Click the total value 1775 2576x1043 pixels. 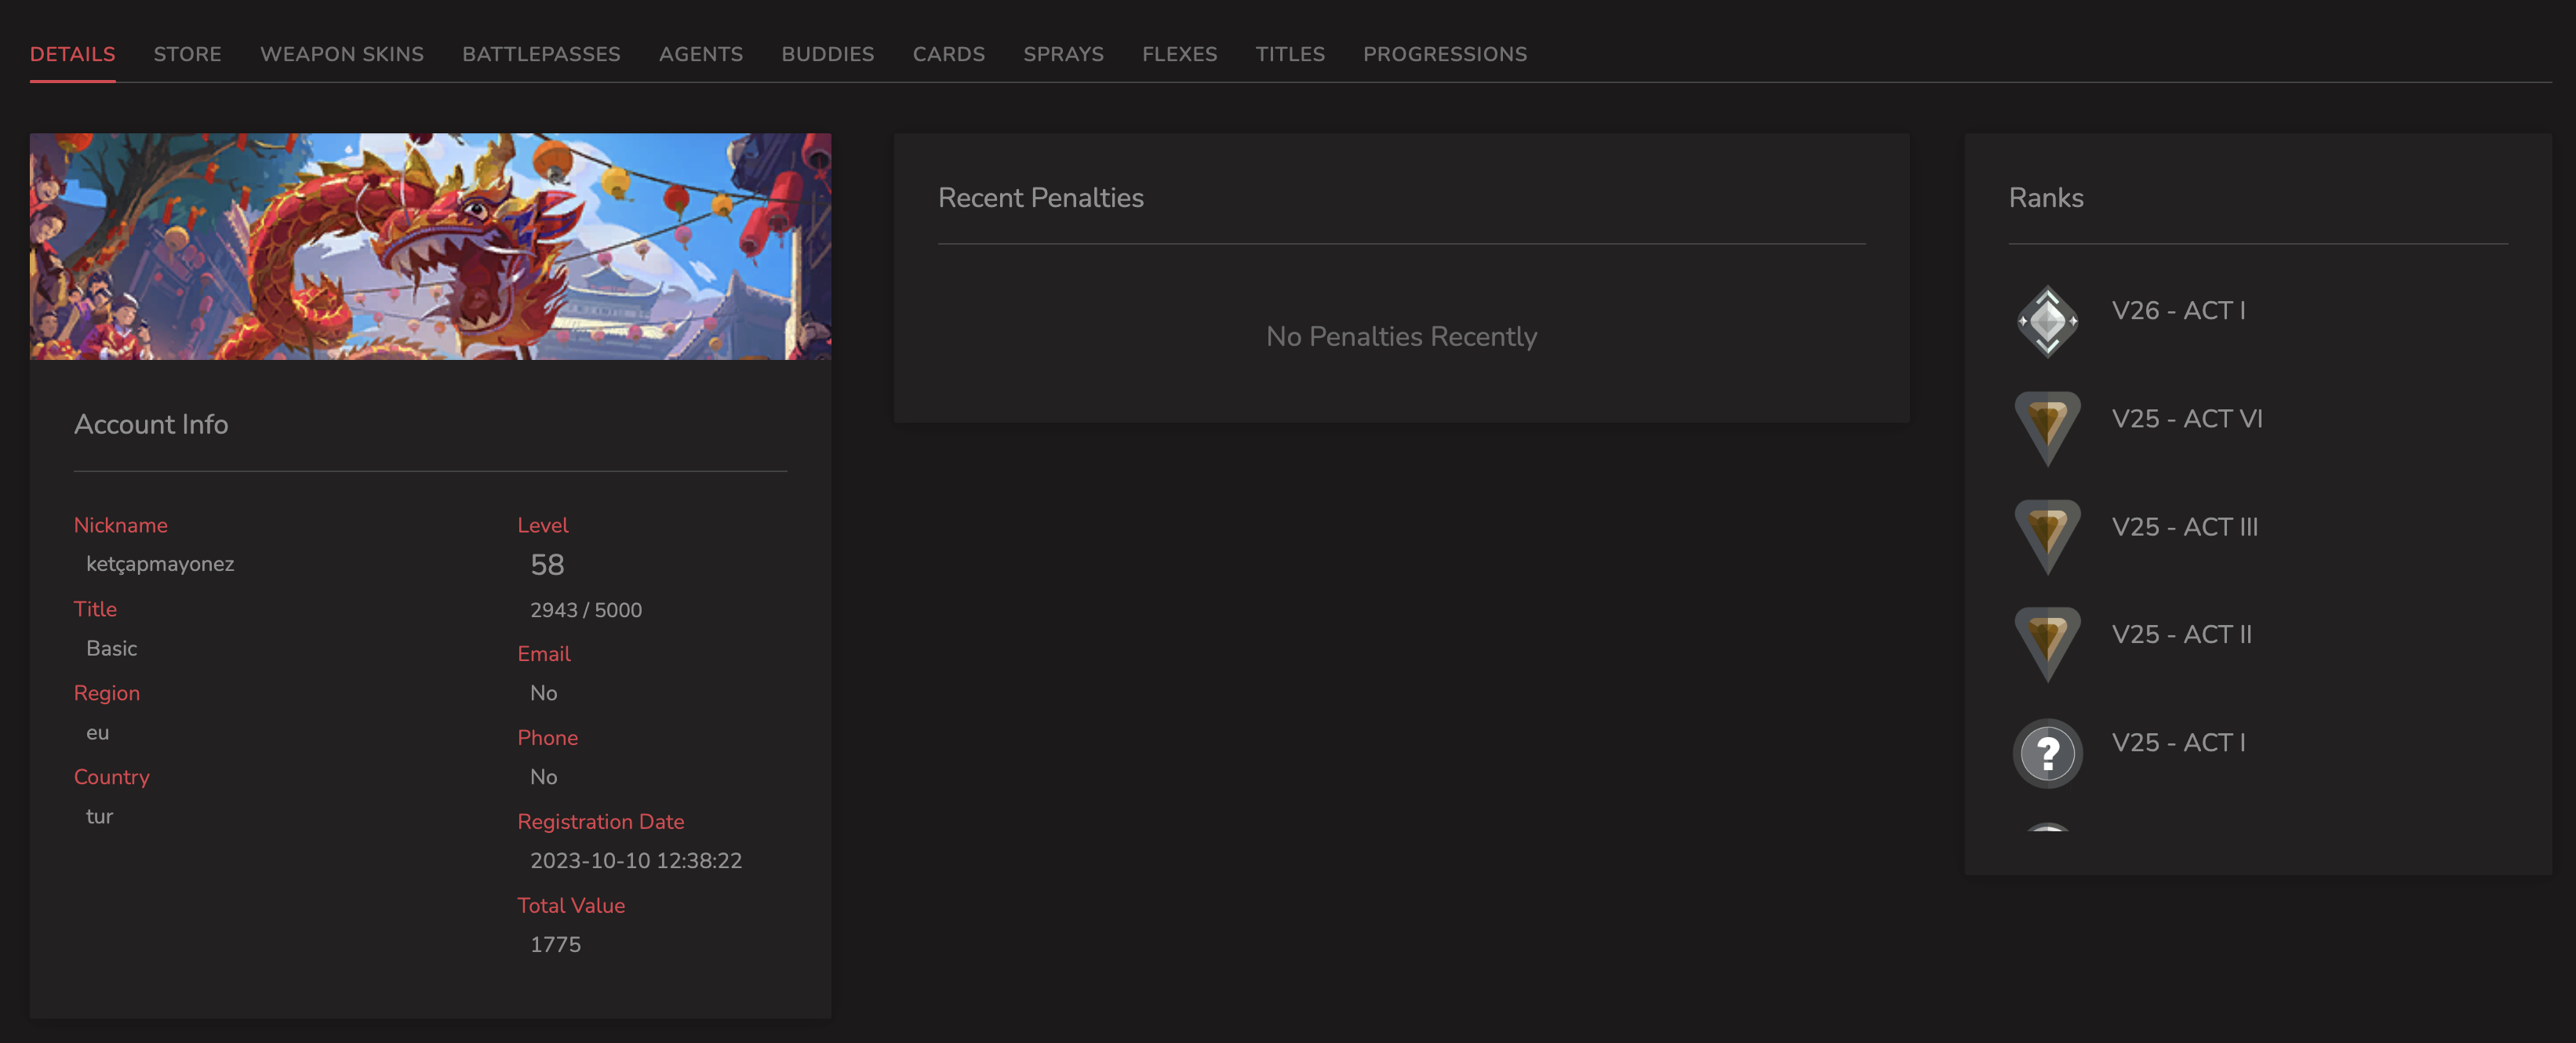point(555,944)
